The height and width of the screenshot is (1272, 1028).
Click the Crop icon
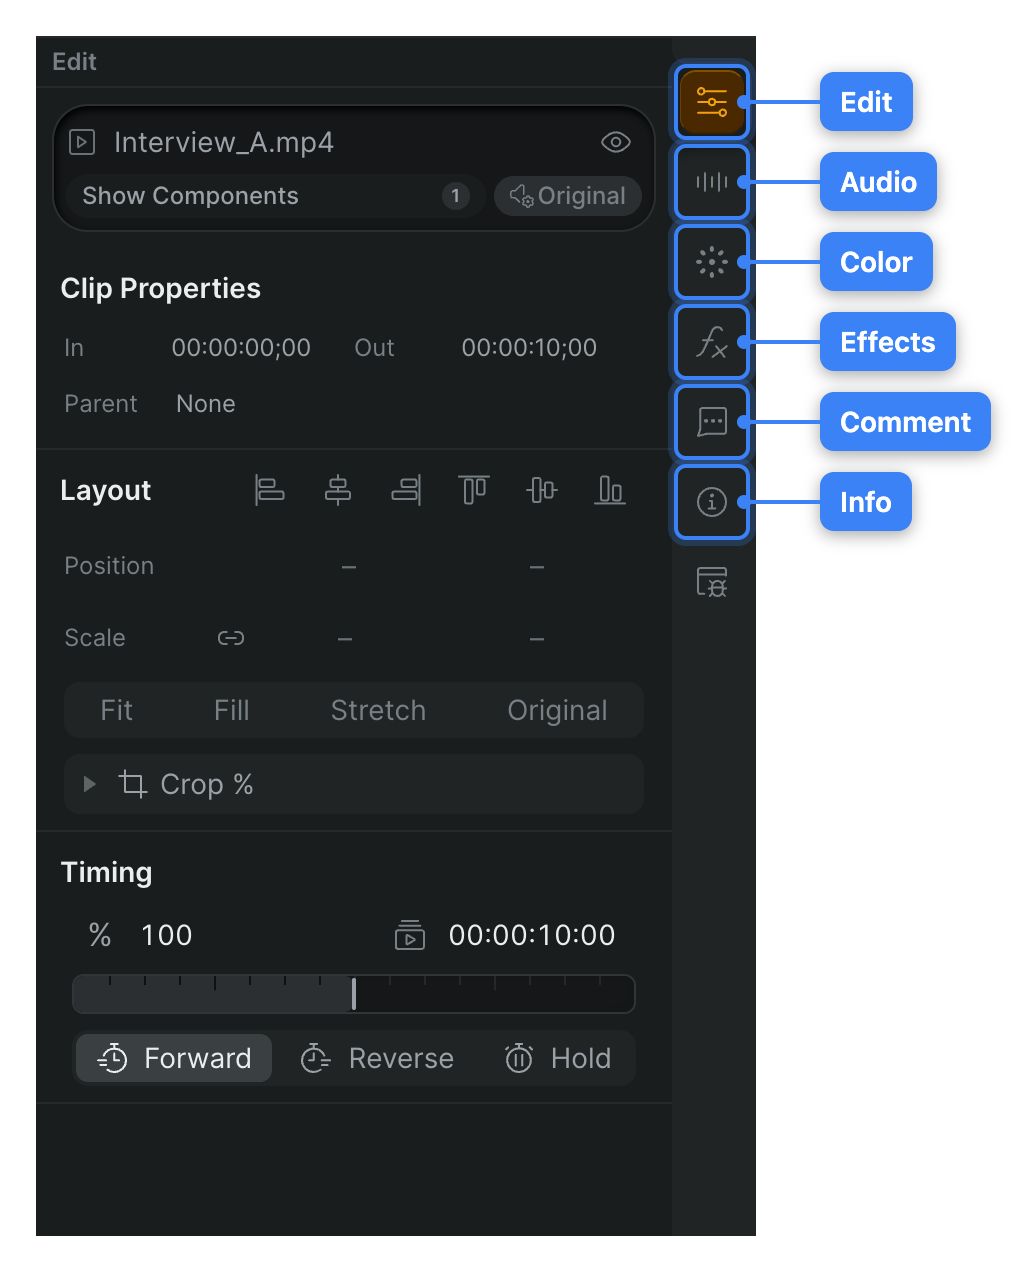(133, 784)
